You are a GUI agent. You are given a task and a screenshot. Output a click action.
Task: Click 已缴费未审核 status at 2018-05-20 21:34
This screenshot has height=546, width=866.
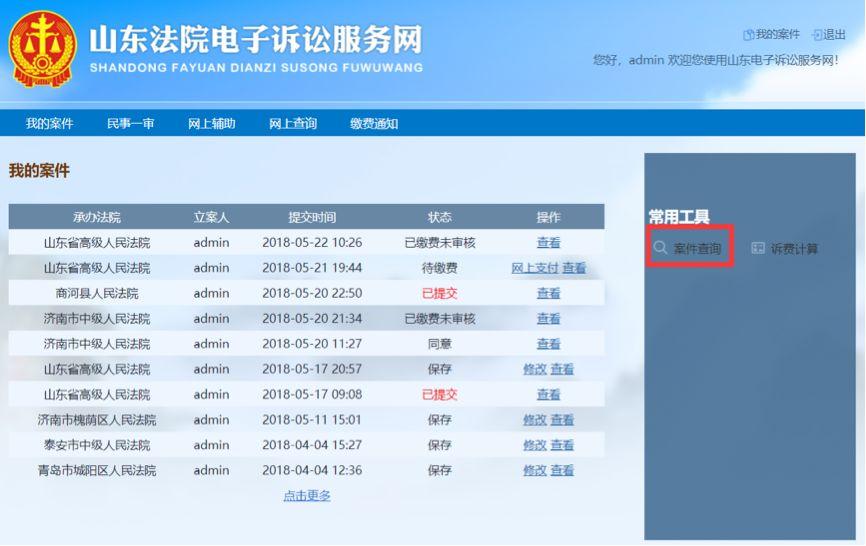(440, 319)
